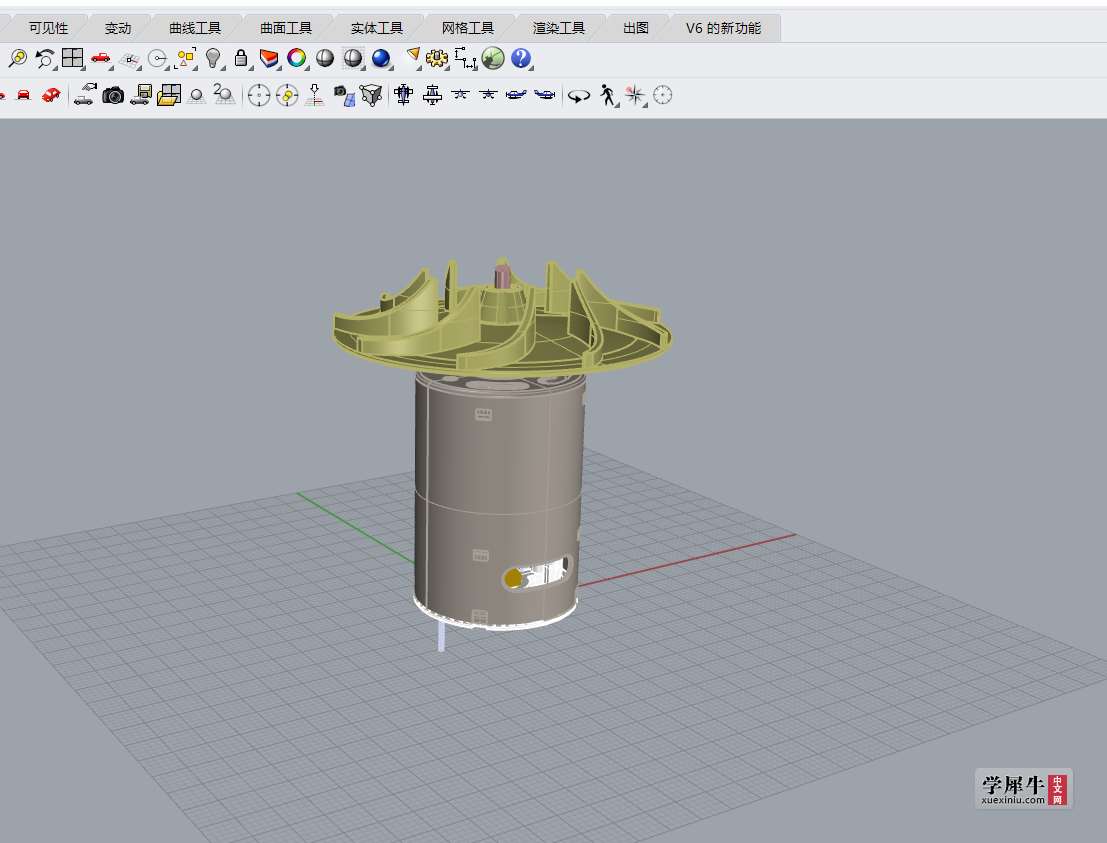Select the airplane back view icon
The width and height of the screenshot is (1107, 843).
[488, 94]
